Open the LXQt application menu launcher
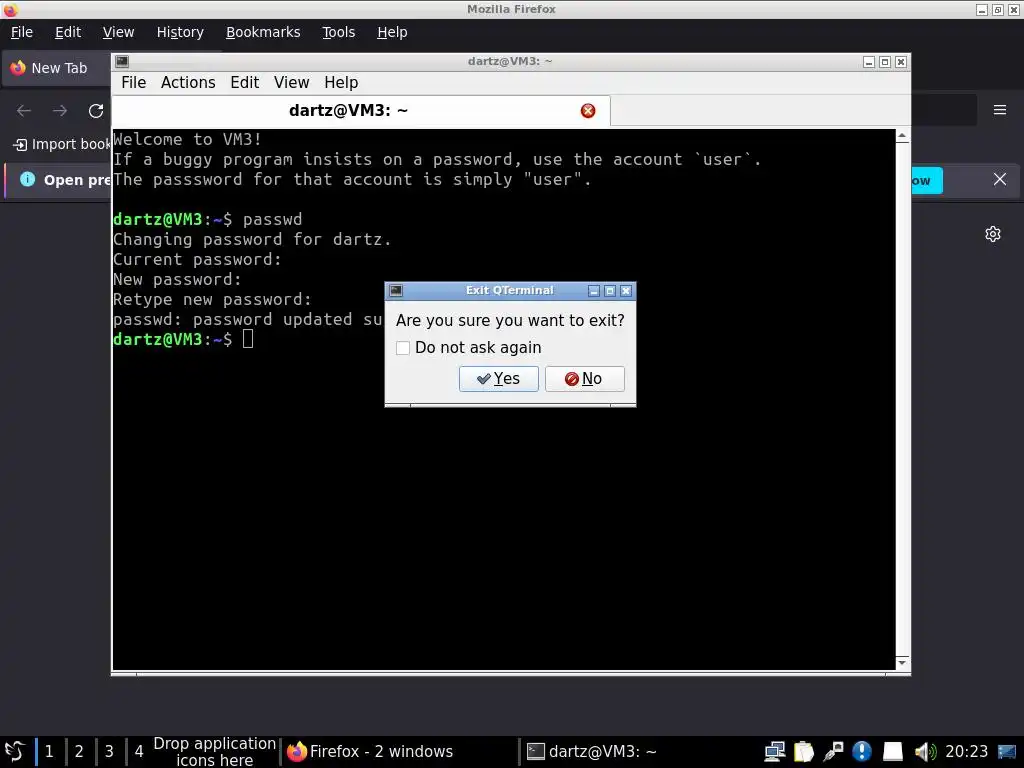The image size is (1024, 768). (14, 751)
